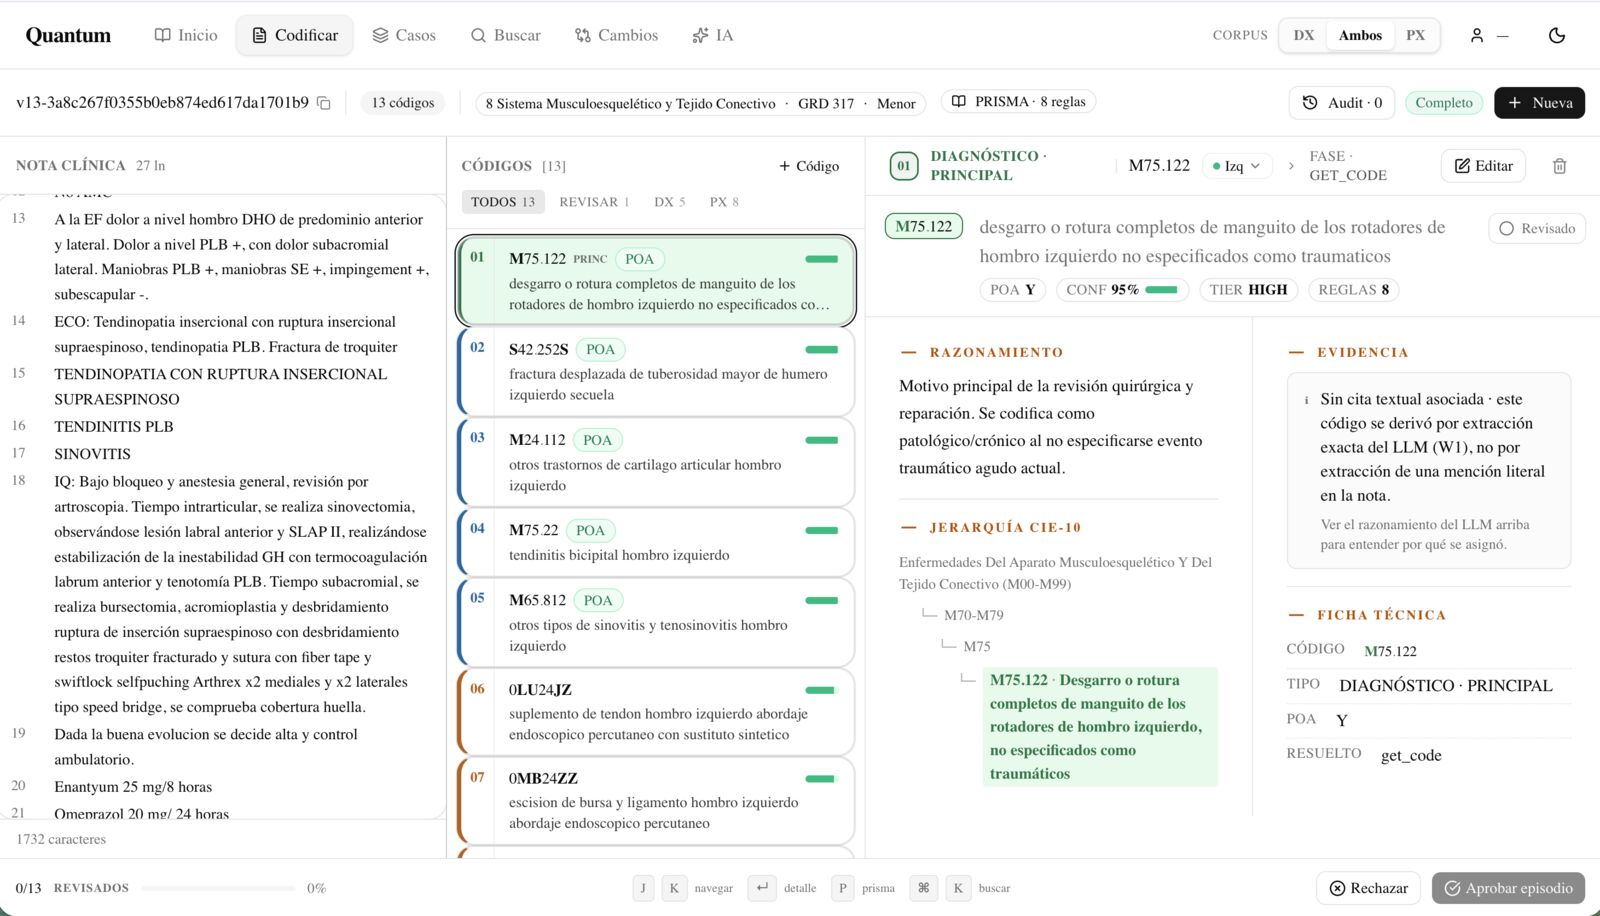This screenshot has height=916, width=1600.
Task: Toggle dark mode with moon icon
Action: pyautogui.click(x=1556, y=35)
